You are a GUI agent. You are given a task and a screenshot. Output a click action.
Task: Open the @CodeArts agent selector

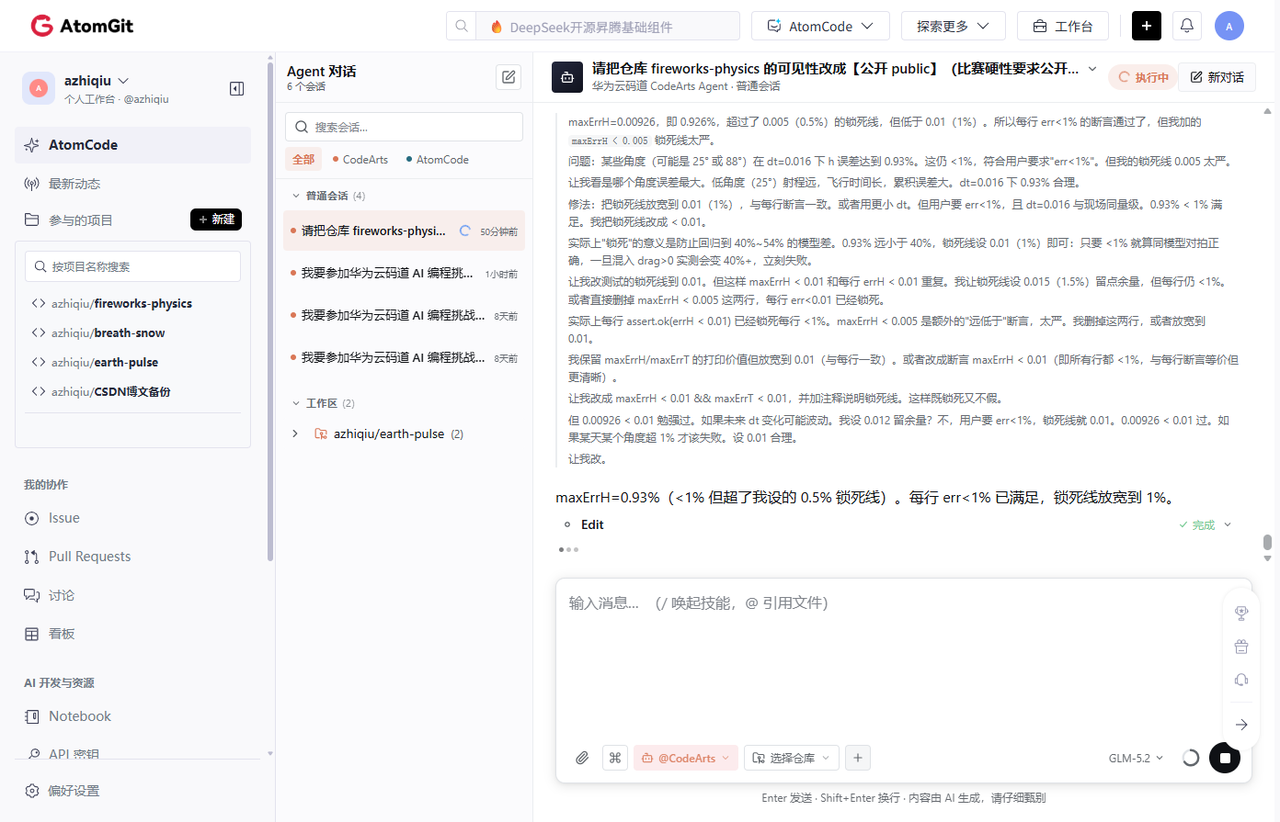pos(686,758)
